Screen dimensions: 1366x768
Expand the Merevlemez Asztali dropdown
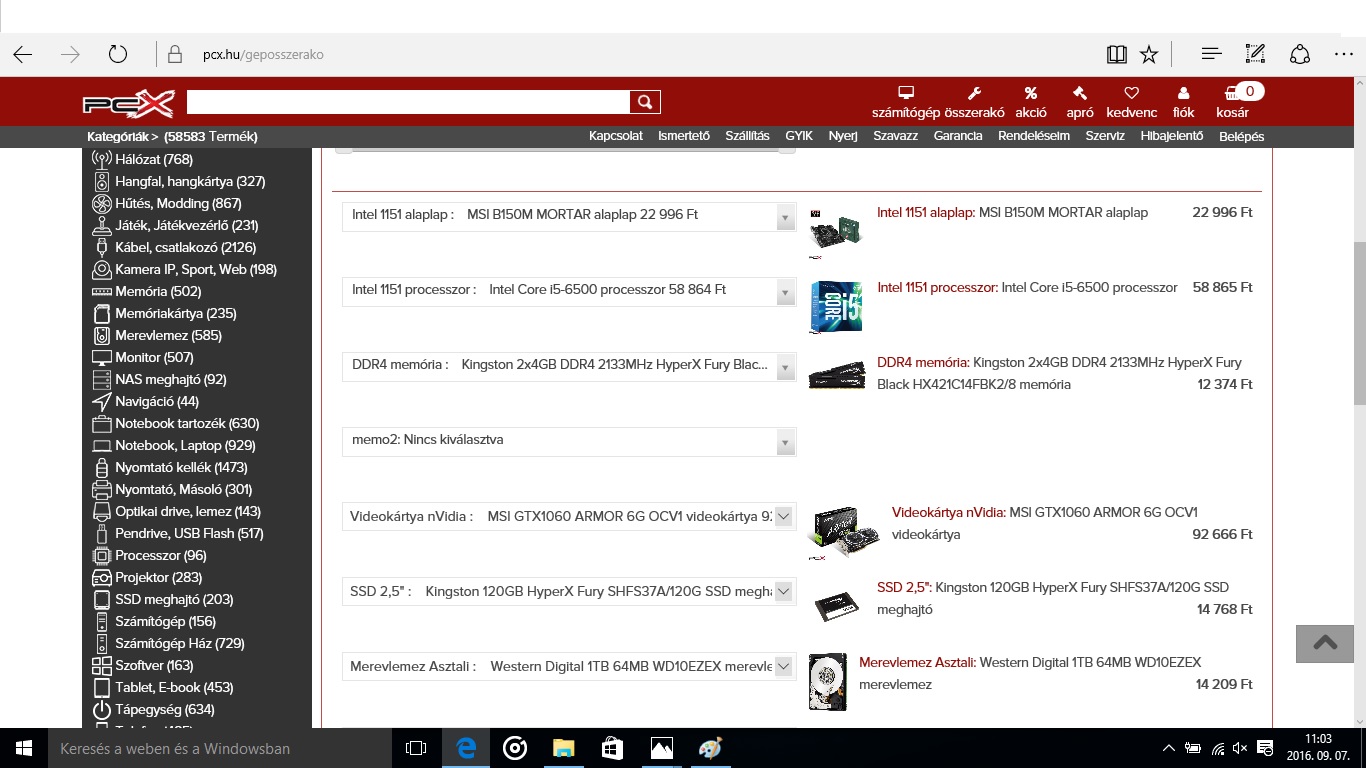click(x=784, y=666)
